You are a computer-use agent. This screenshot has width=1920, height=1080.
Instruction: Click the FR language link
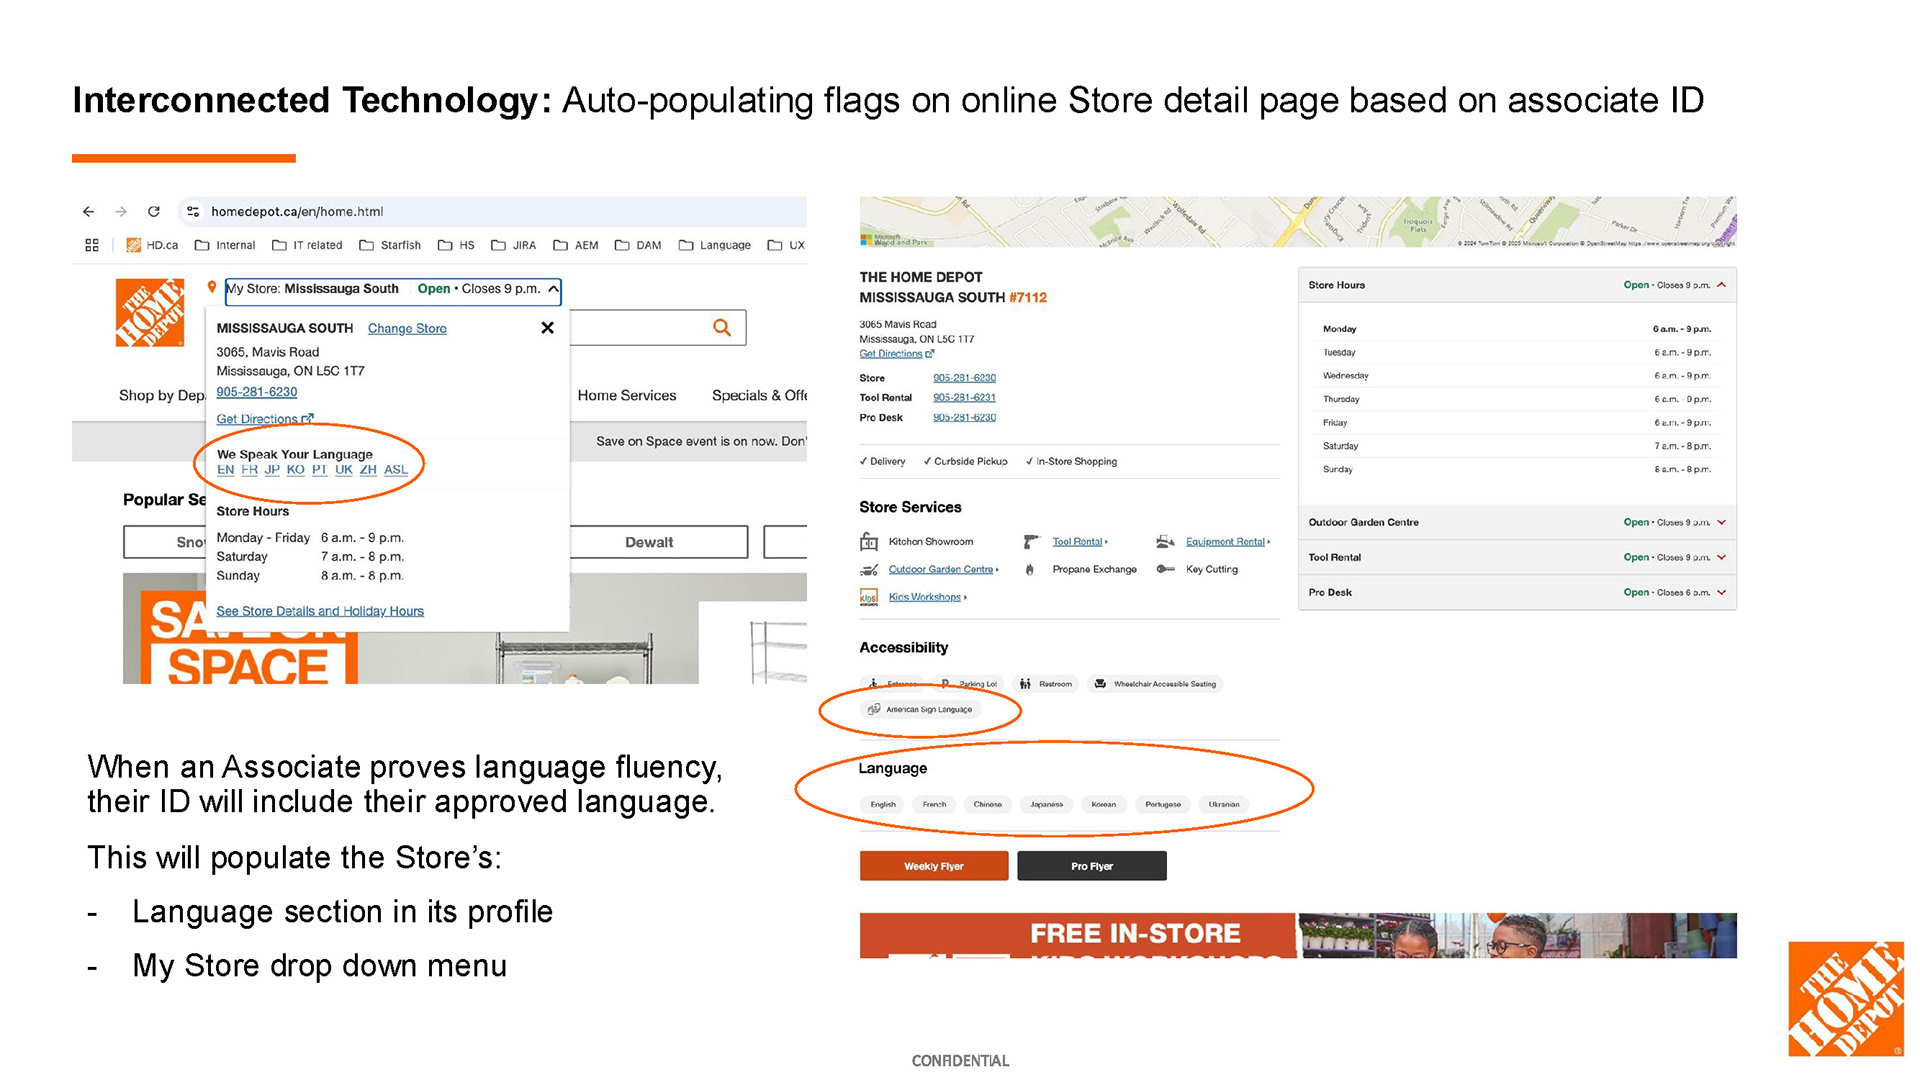point(249,470)
